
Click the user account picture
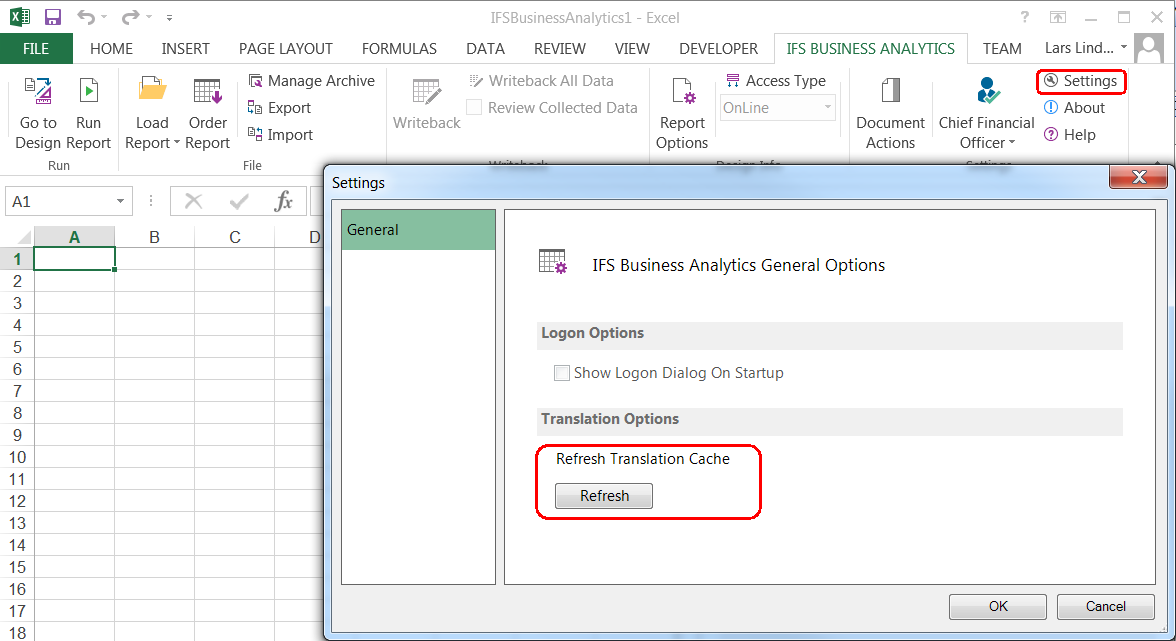pos(1148,49)
